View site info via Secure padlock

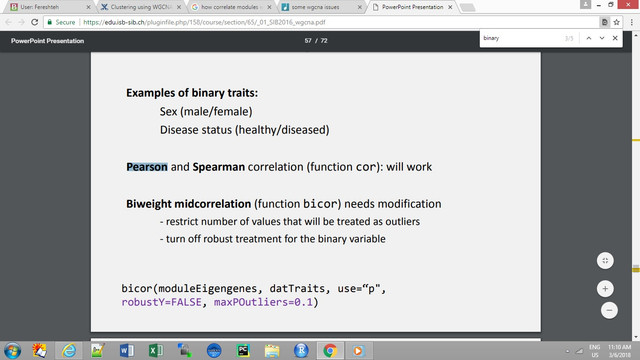[61, 22]
